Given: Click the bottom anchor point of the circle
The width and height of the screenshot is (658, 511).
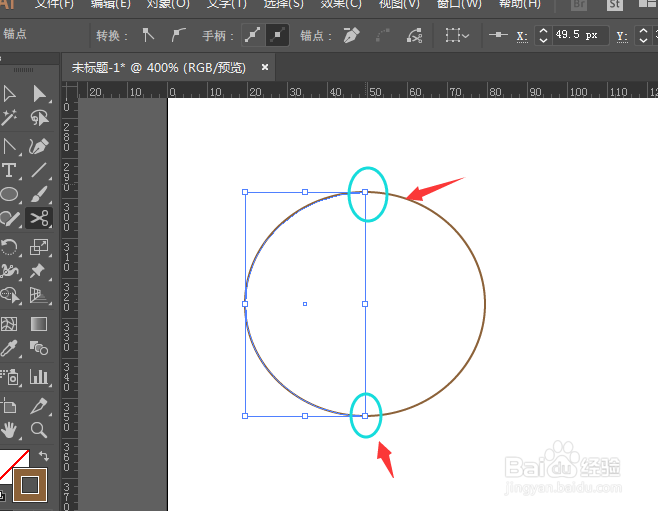Looking at the screenshot, I should point(365,416).
